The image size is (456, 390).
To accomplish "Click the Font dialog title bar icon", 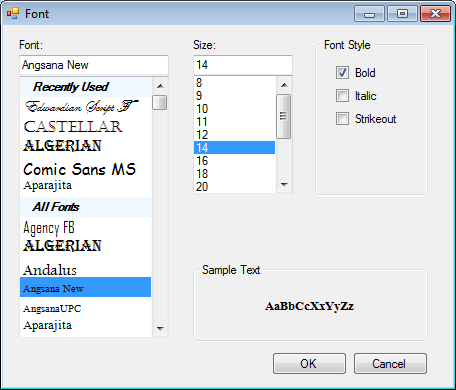I will click(13, 13).
